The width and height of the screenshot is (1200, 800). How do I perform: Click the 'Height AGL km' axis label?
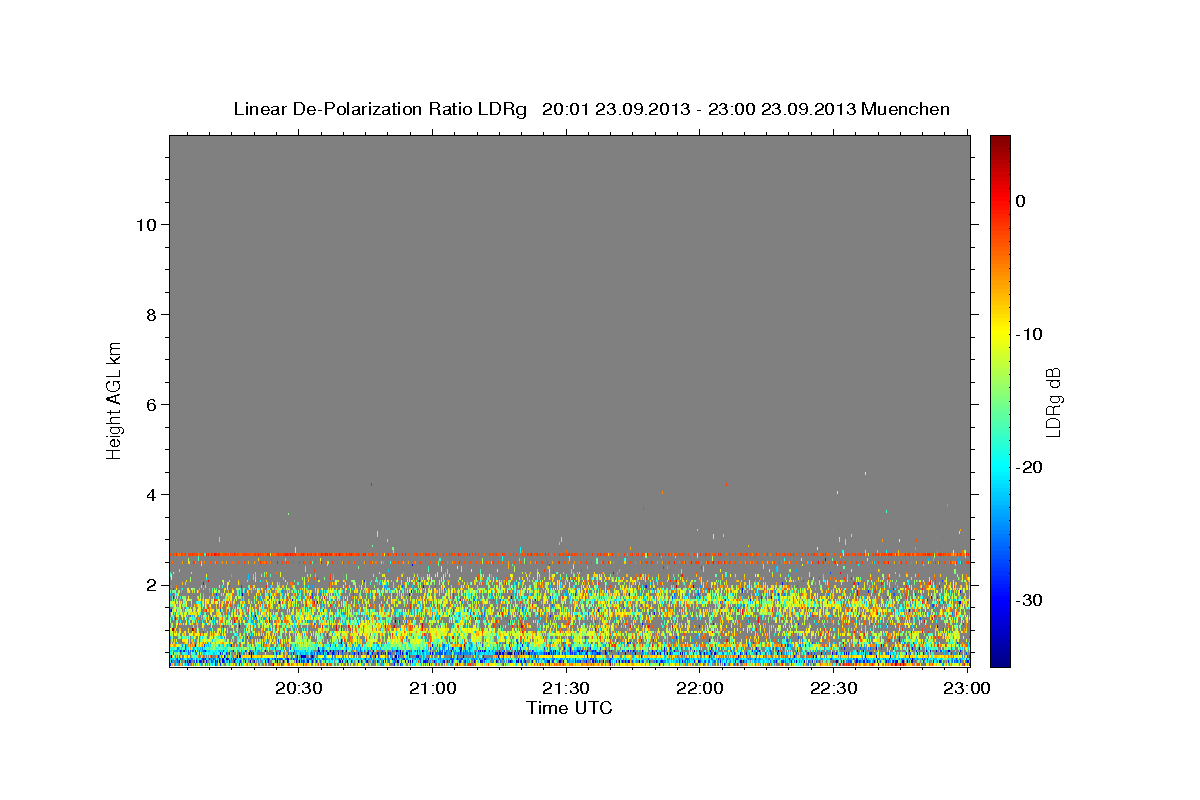click(x=114, y=399)
